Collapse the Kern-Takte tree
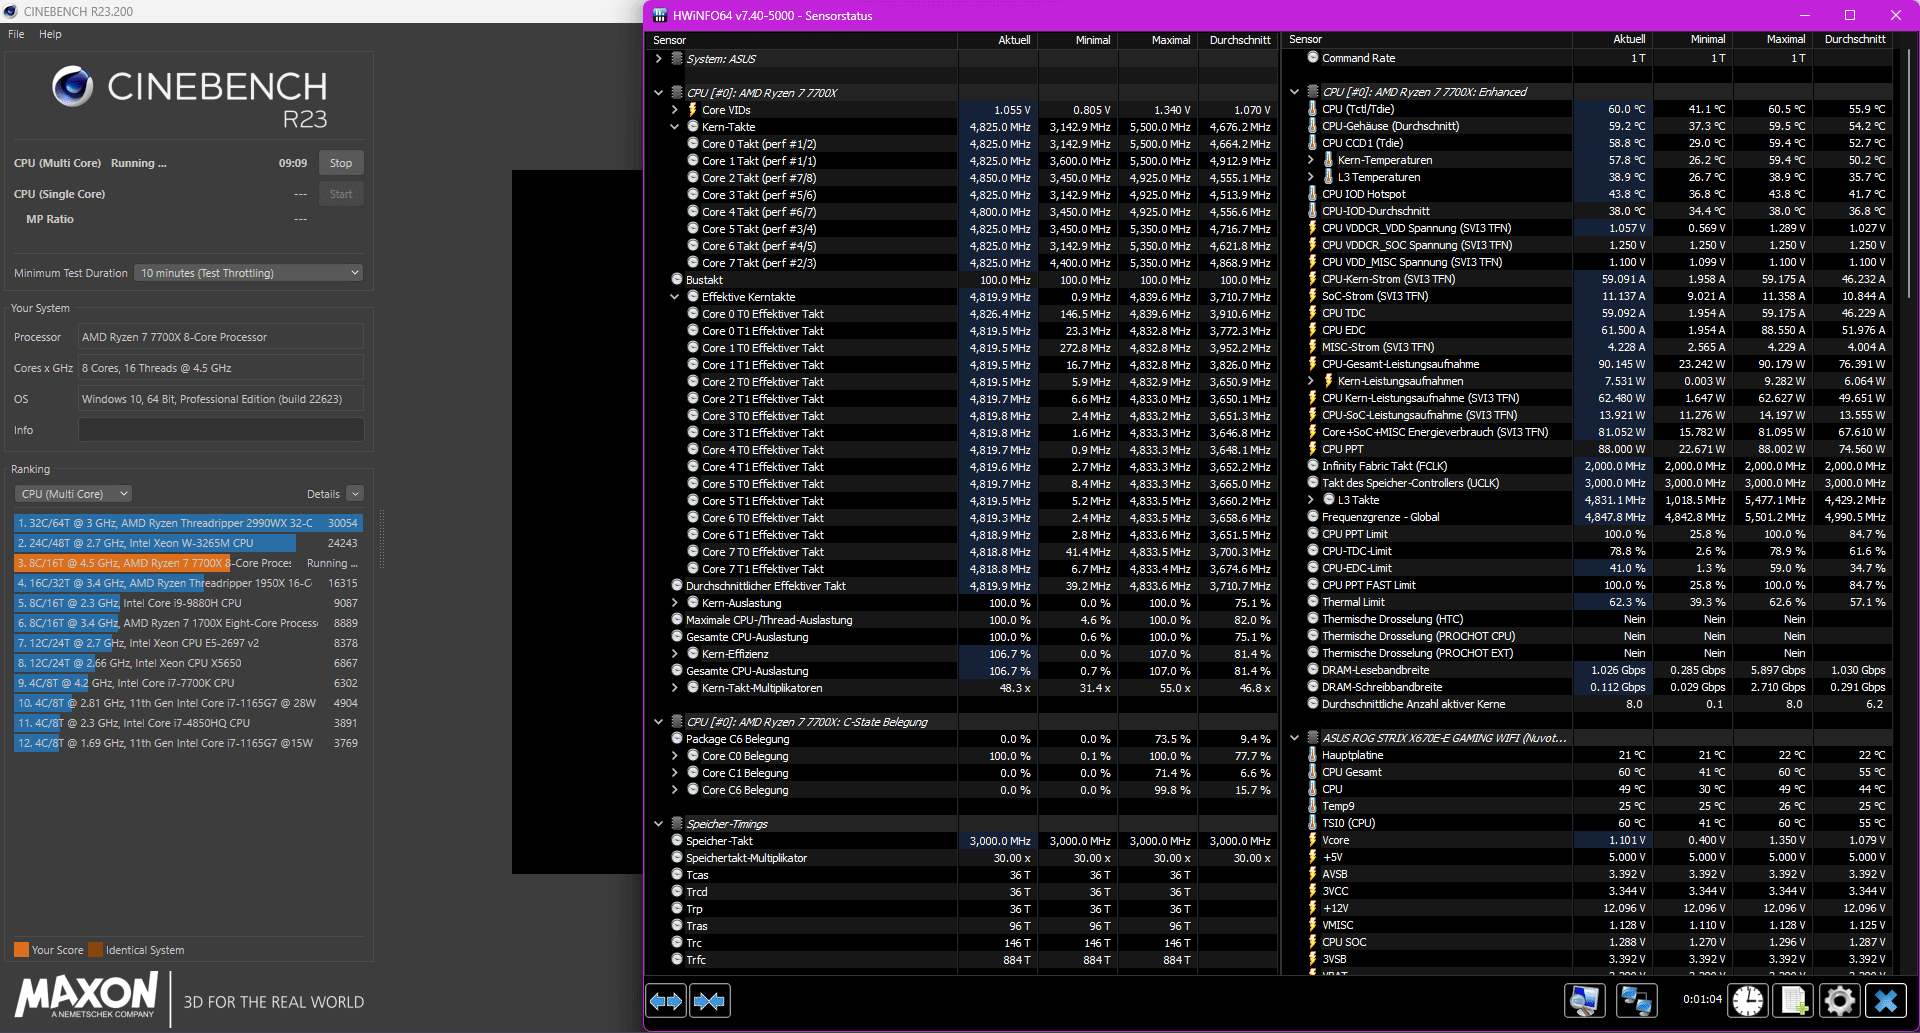Viewport: 1920px width, 1033px height. coord(675,127)
